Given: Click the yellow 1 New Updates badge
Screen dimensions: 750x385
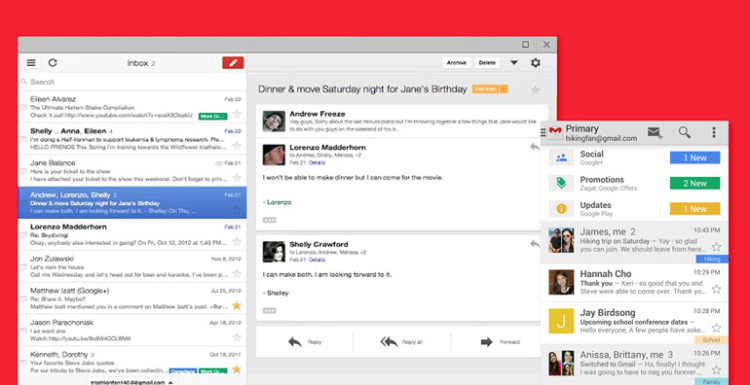Looking at the screenshot, I should [695, 209].
